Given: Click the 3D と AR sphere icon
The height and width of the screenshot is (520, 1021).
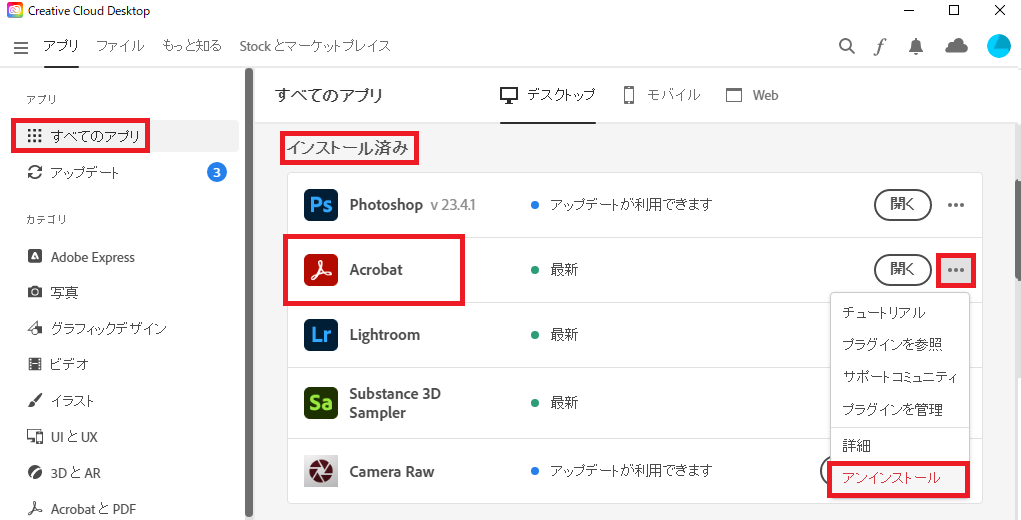Looking at the screenshot, I should (35, 472).
